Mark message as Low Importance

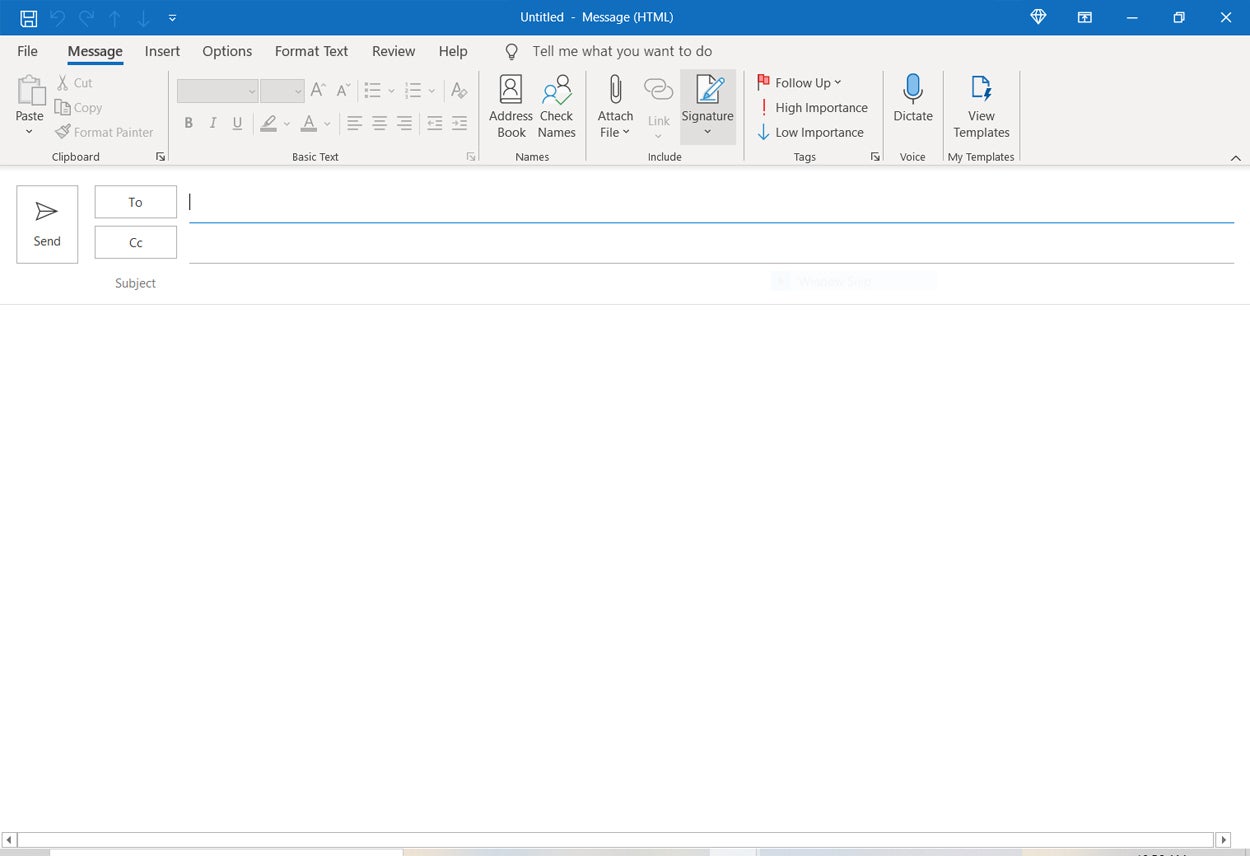pos(810,132)
